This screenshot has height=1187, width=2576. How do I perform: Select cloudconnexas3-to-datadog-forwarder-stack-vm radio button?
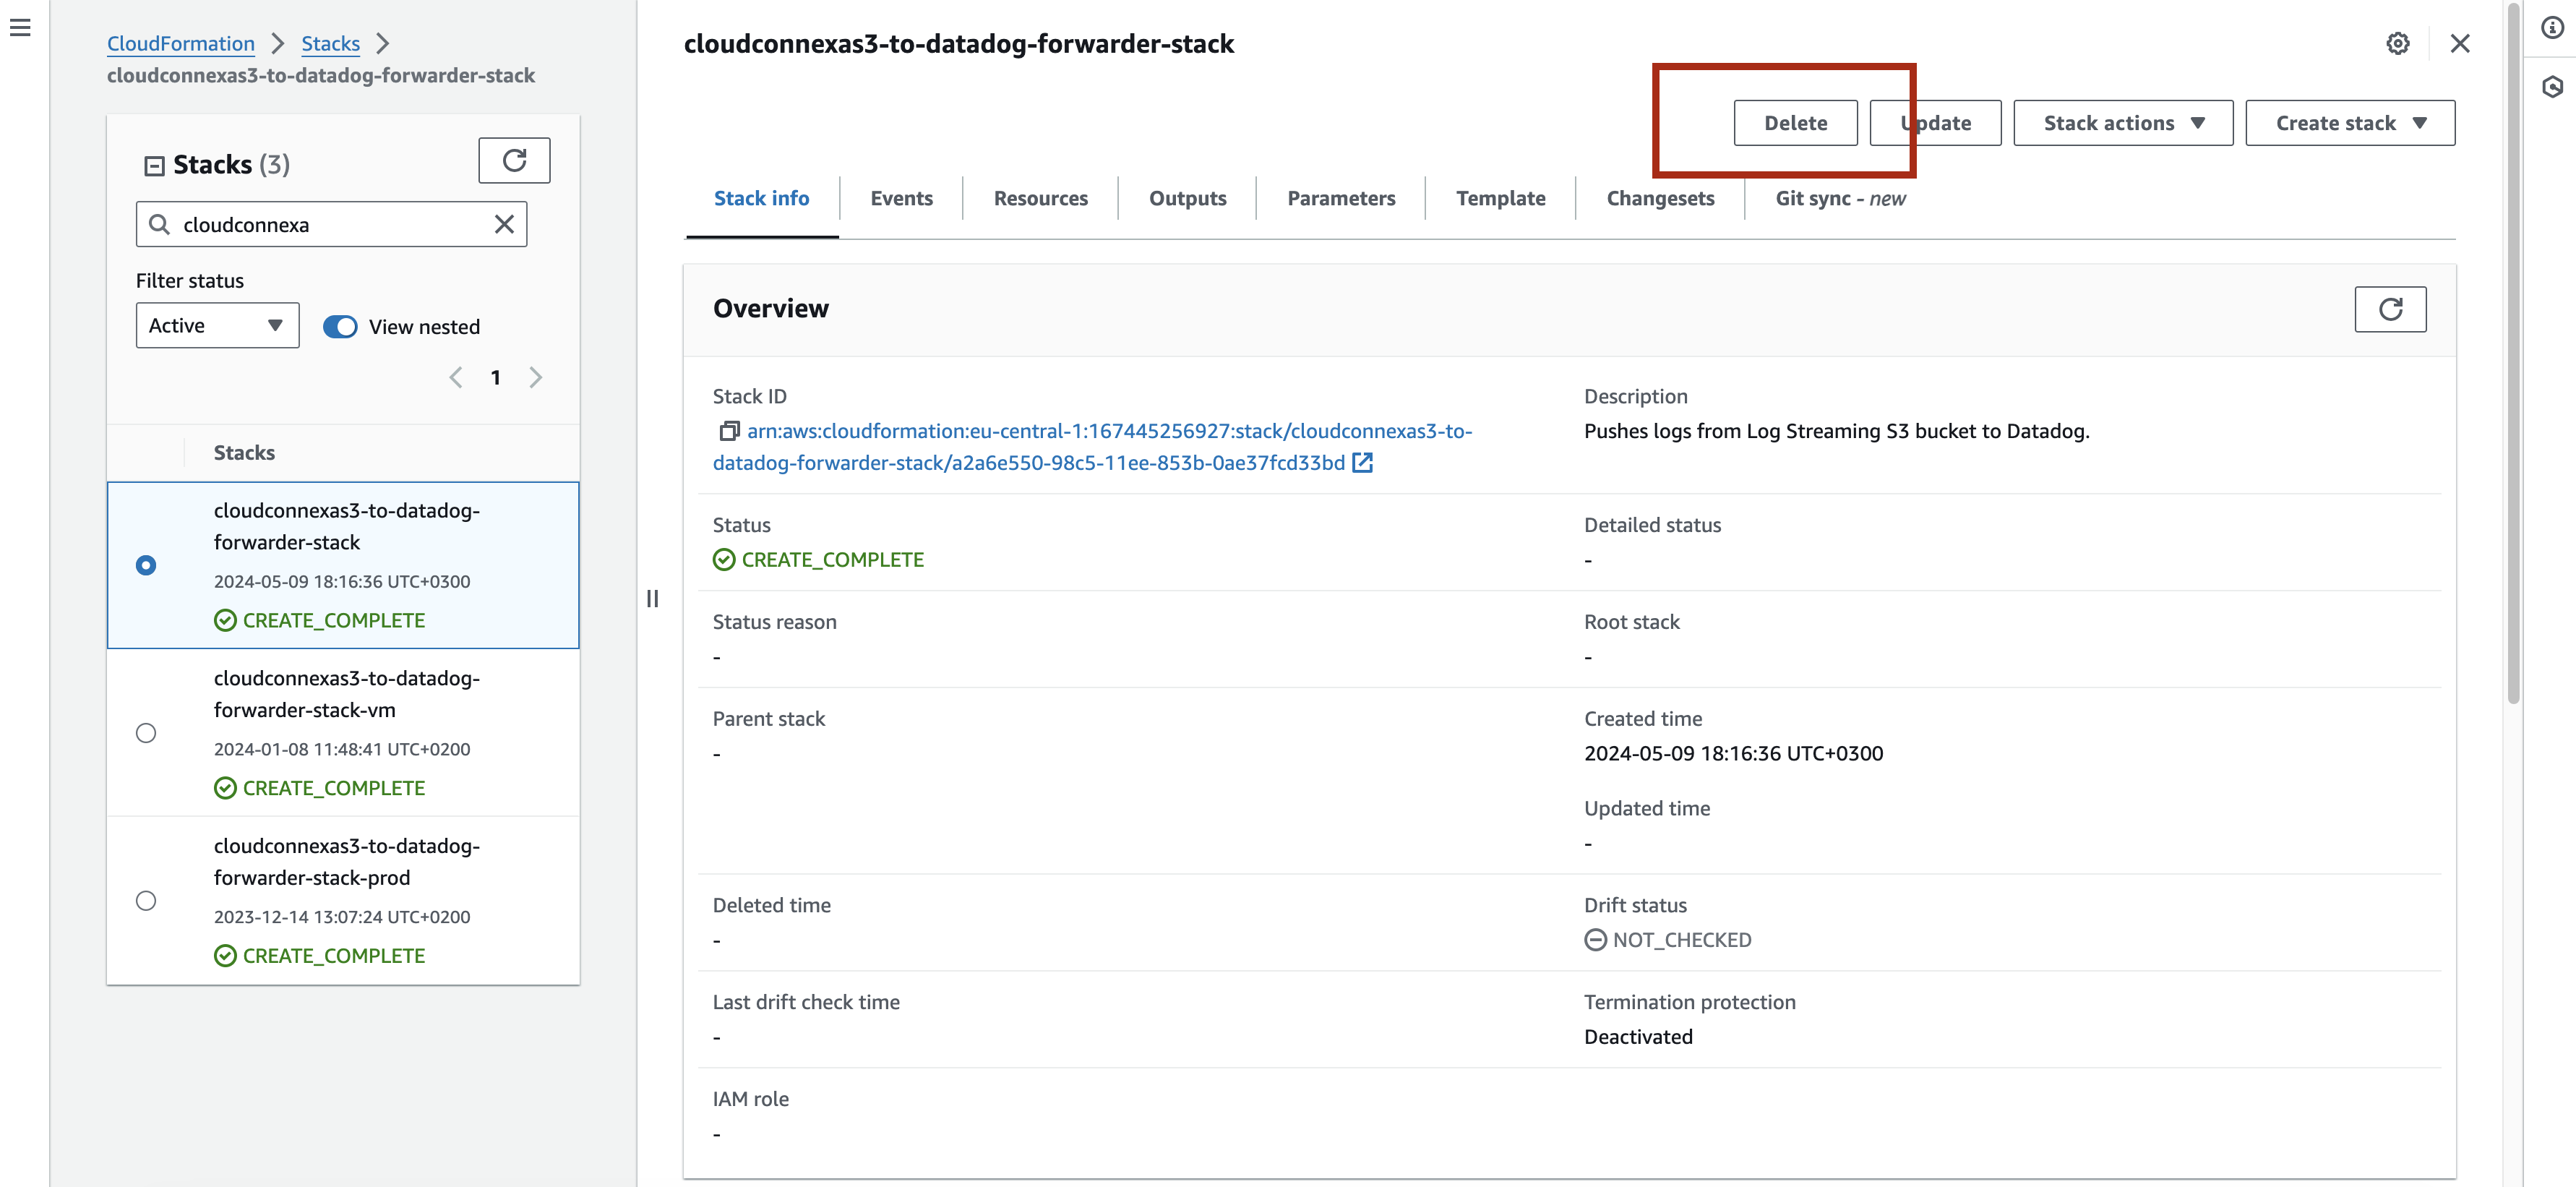146,733
